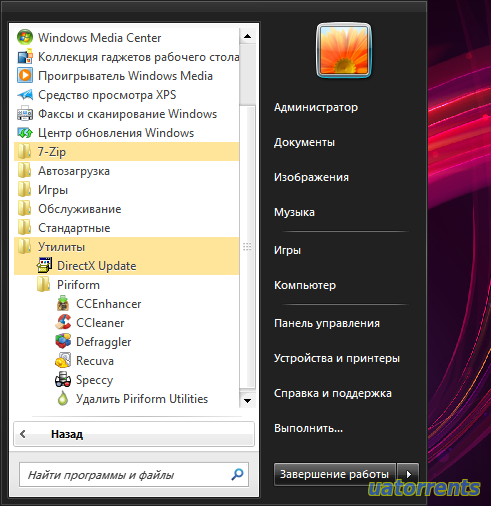Screen dimensions: 491x506
Task: Open the Windows Media player icon (Проигрыватель Windows Media)
Action: (x=25, y=75)
